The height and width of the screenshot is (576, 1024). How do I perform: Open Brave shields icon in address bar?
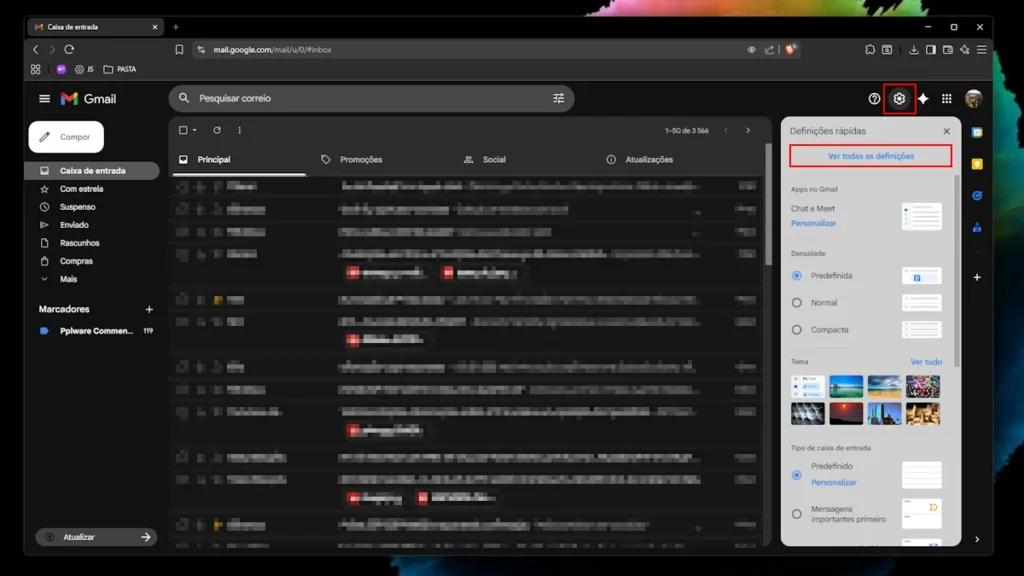pyautogui.click(x=790, y=50)
